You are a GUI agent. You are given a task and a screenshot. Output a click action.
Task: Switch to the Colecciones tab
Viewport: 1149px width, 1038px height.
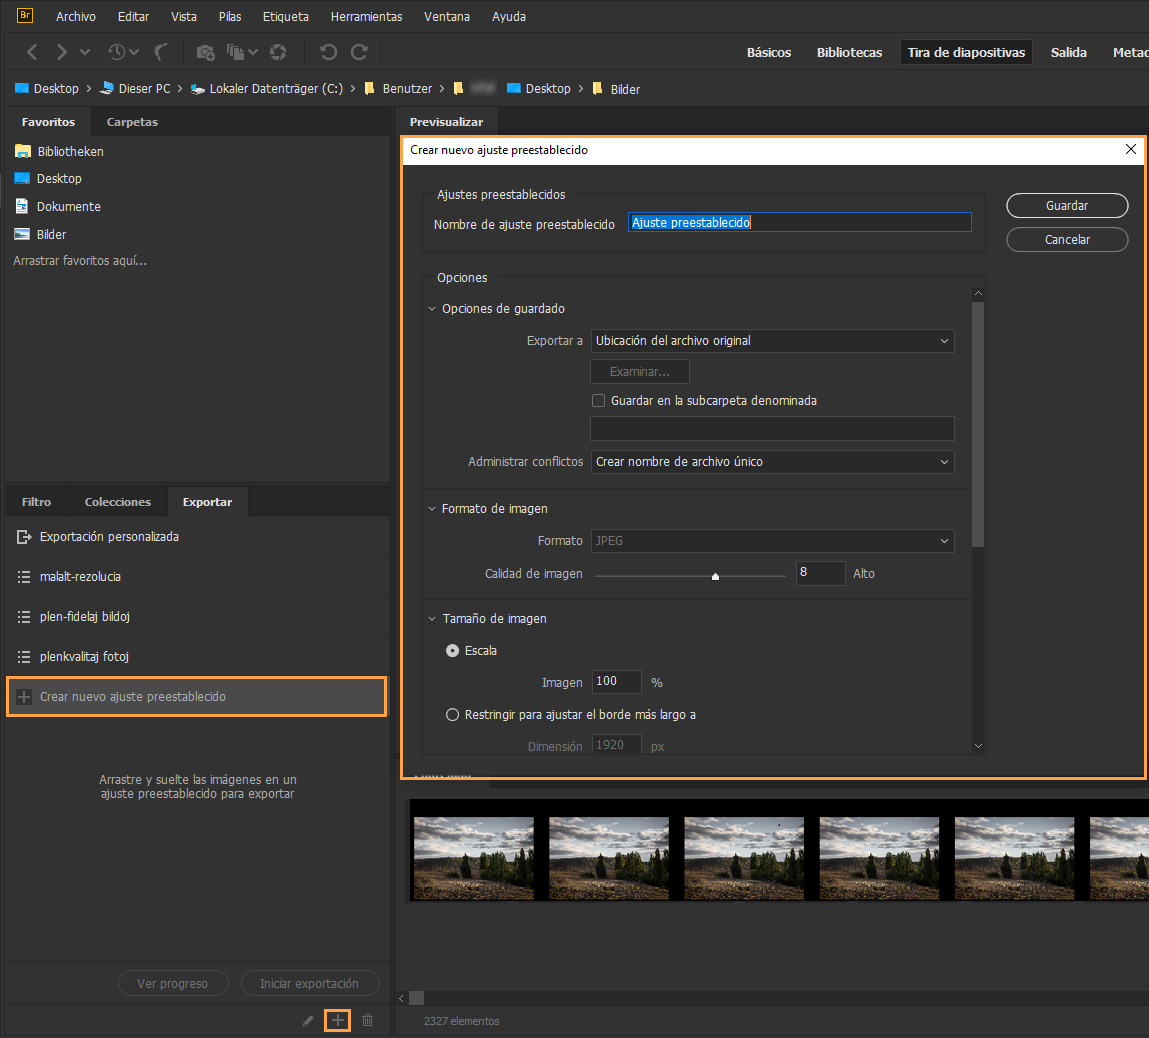point(118,502)
